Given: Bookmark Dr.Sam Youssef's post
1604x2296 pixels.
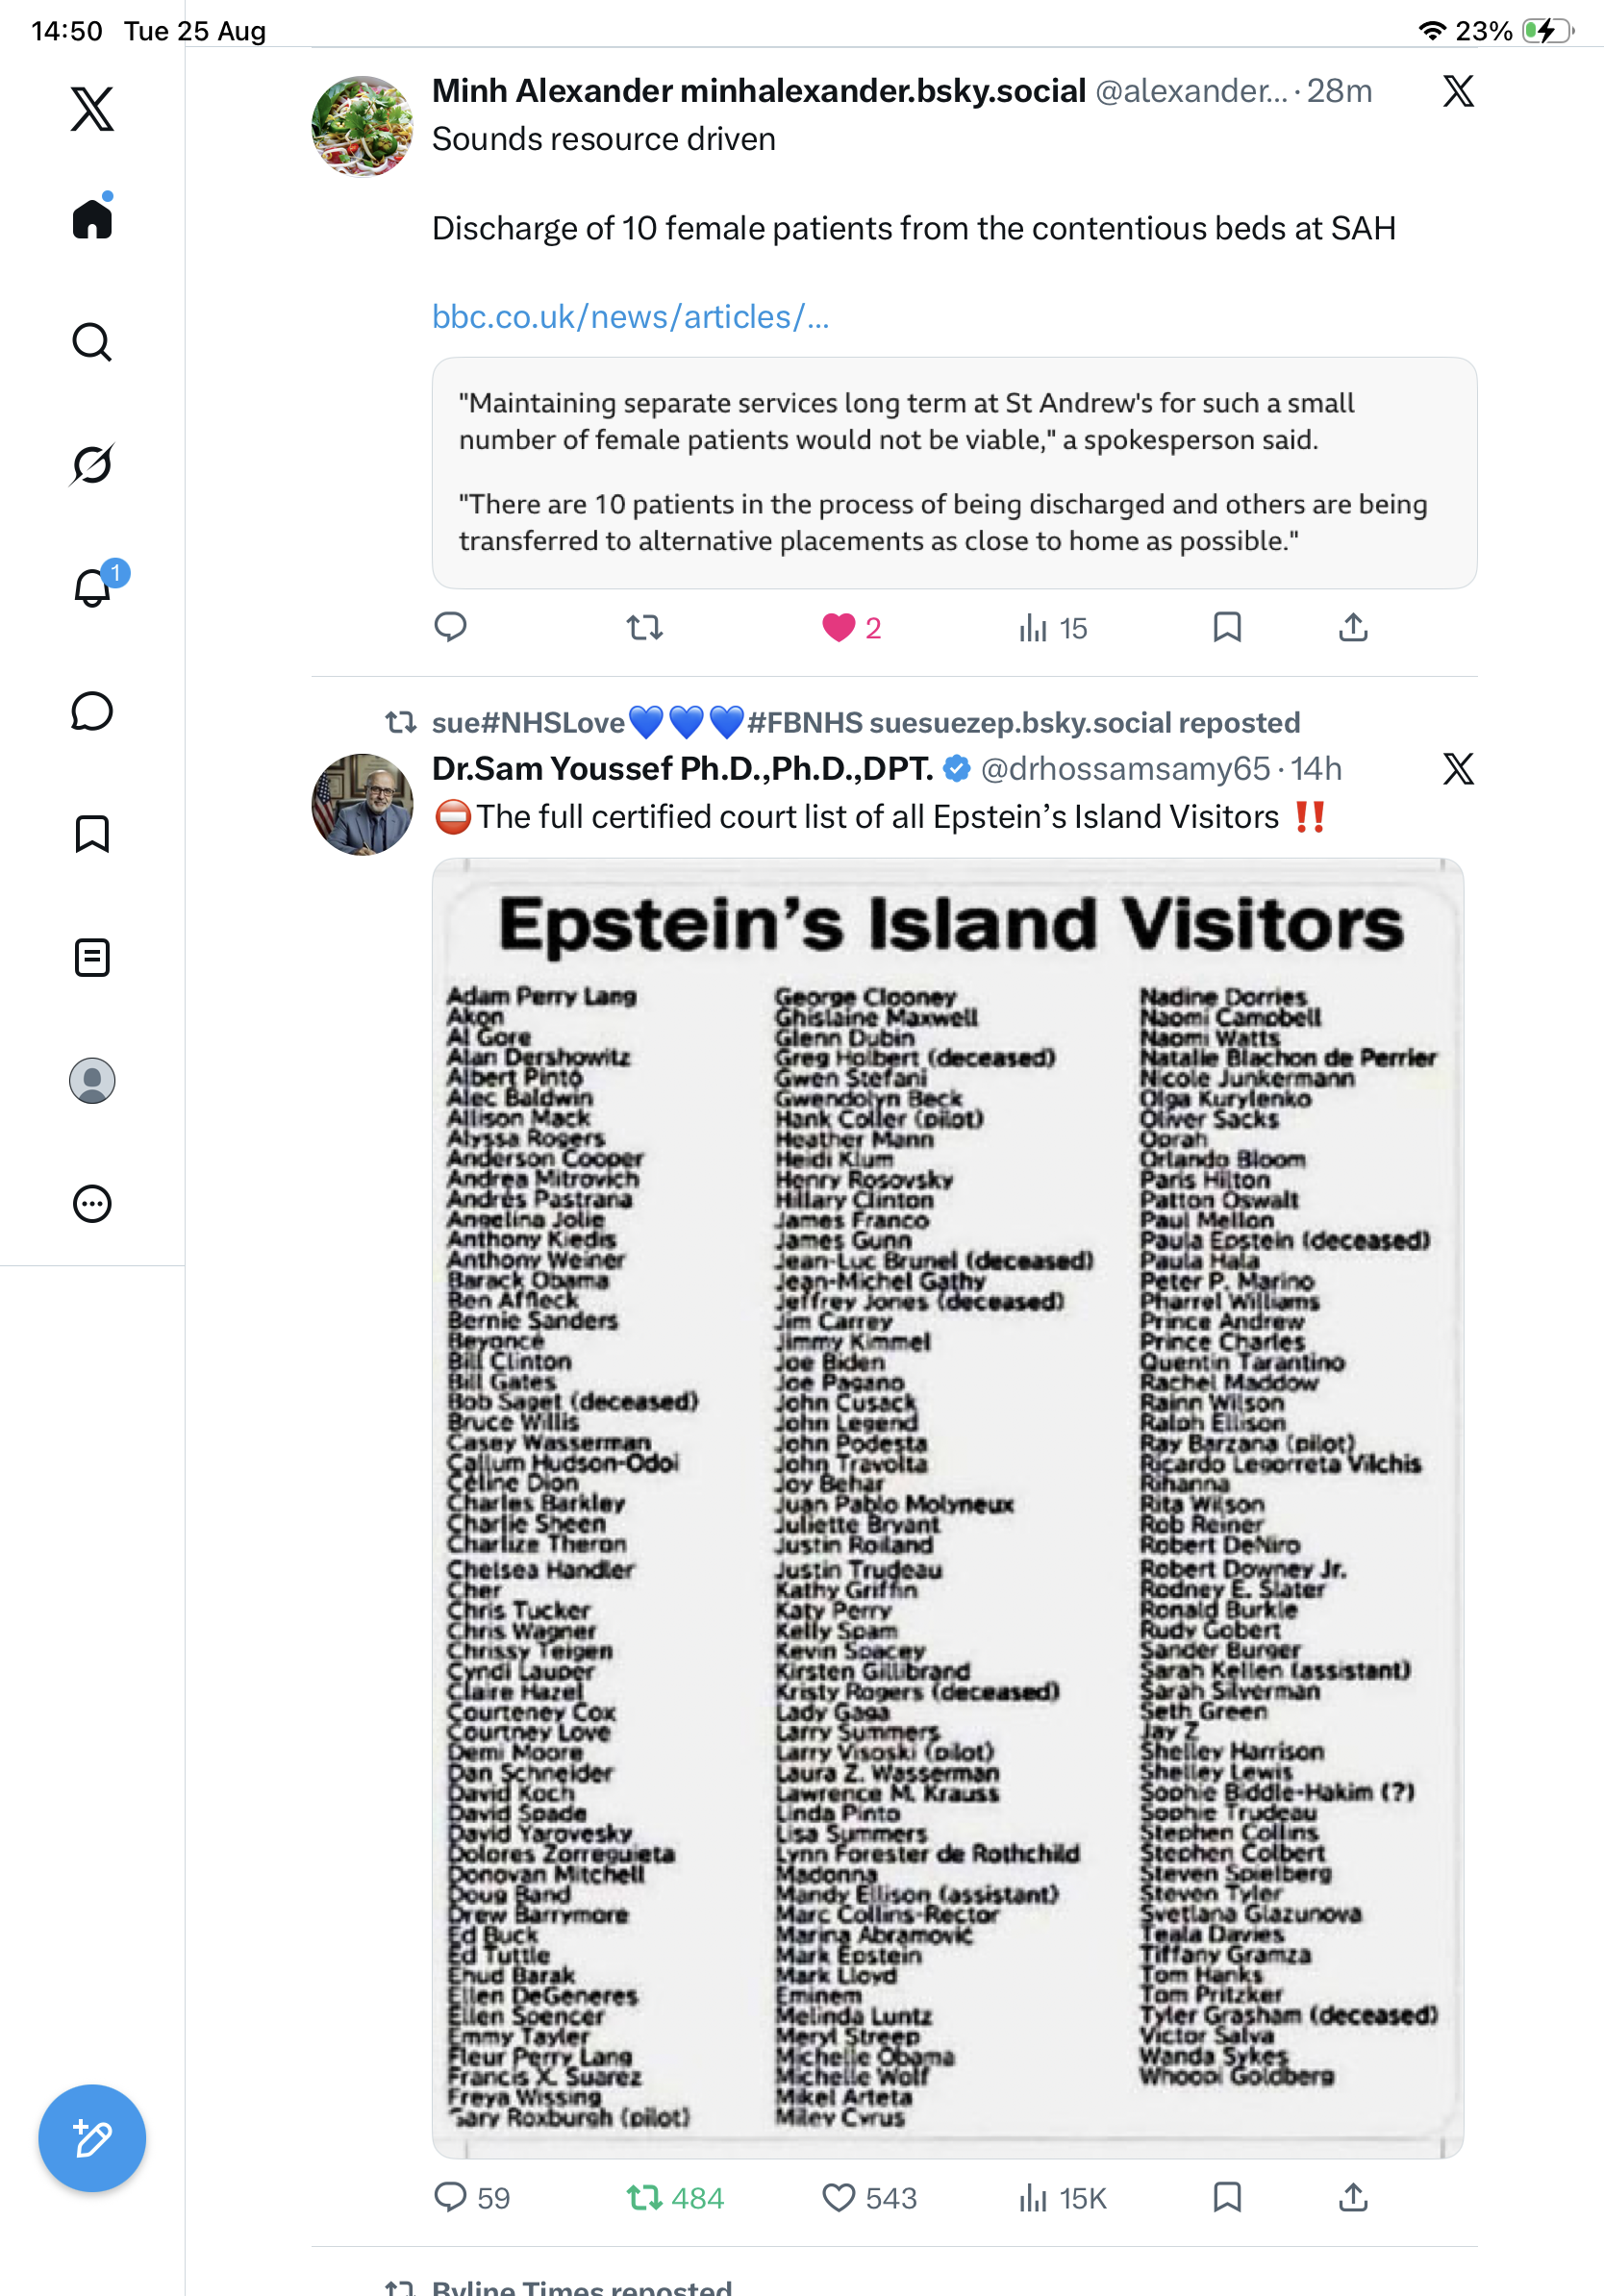Looking at the screenshot, I should tap(1227, 2198).
